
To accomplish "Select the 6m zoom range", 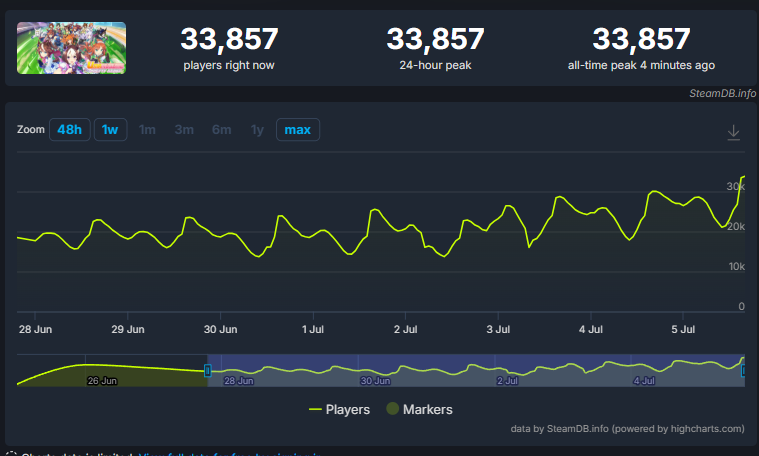I will (221, 130).
